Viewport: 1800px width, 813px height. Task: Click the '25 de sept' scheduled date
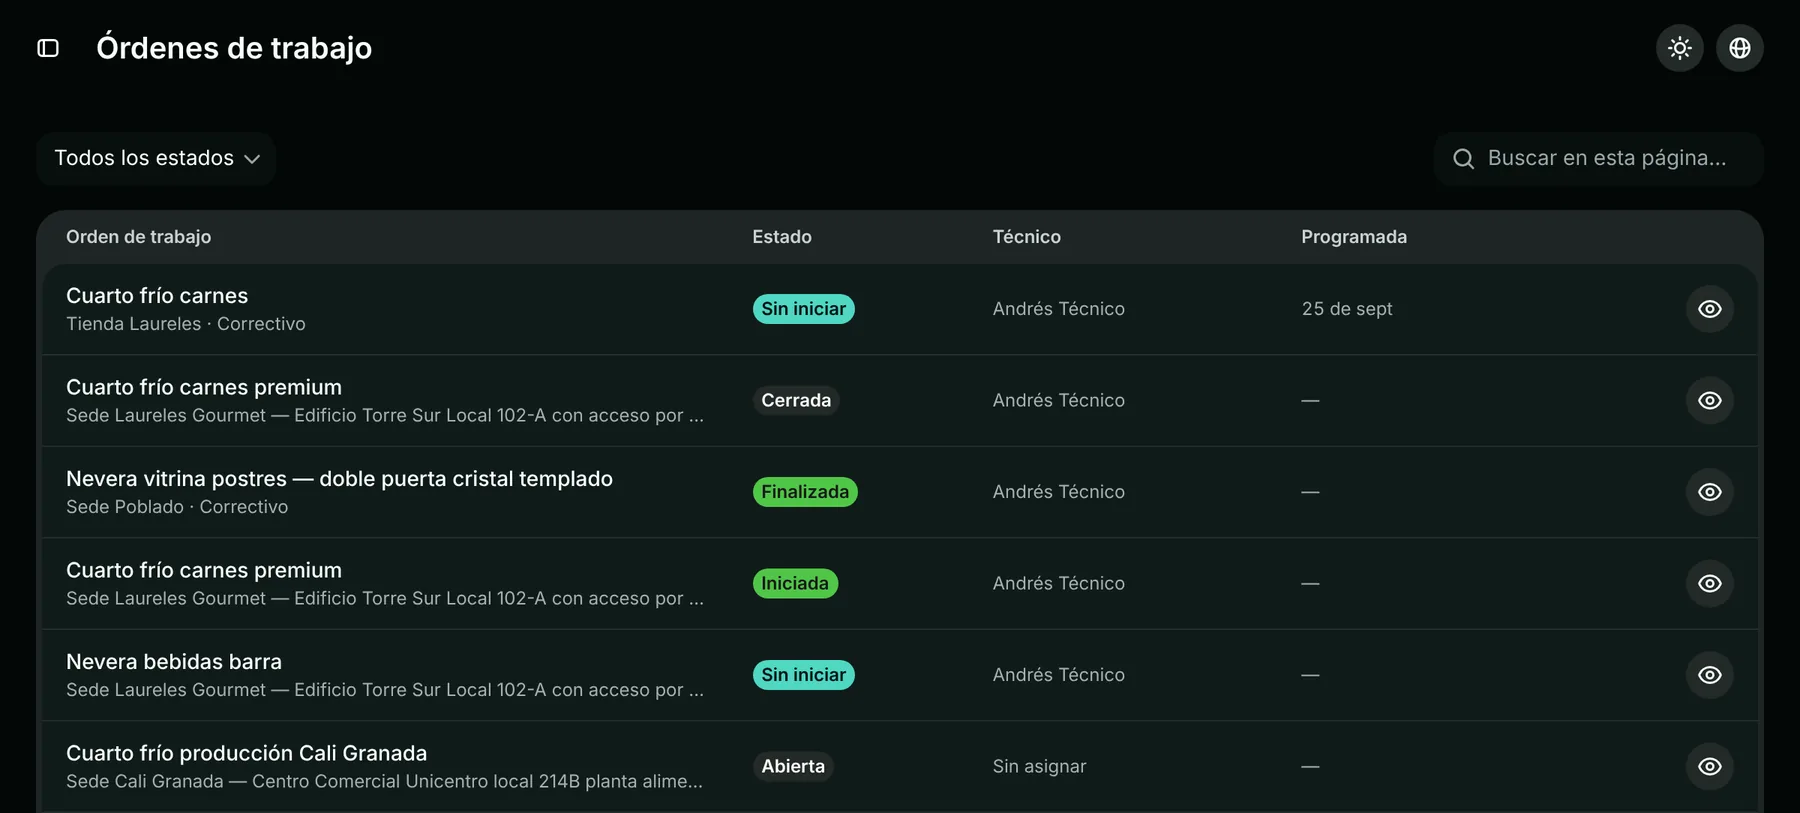[x=1347, y=309]
